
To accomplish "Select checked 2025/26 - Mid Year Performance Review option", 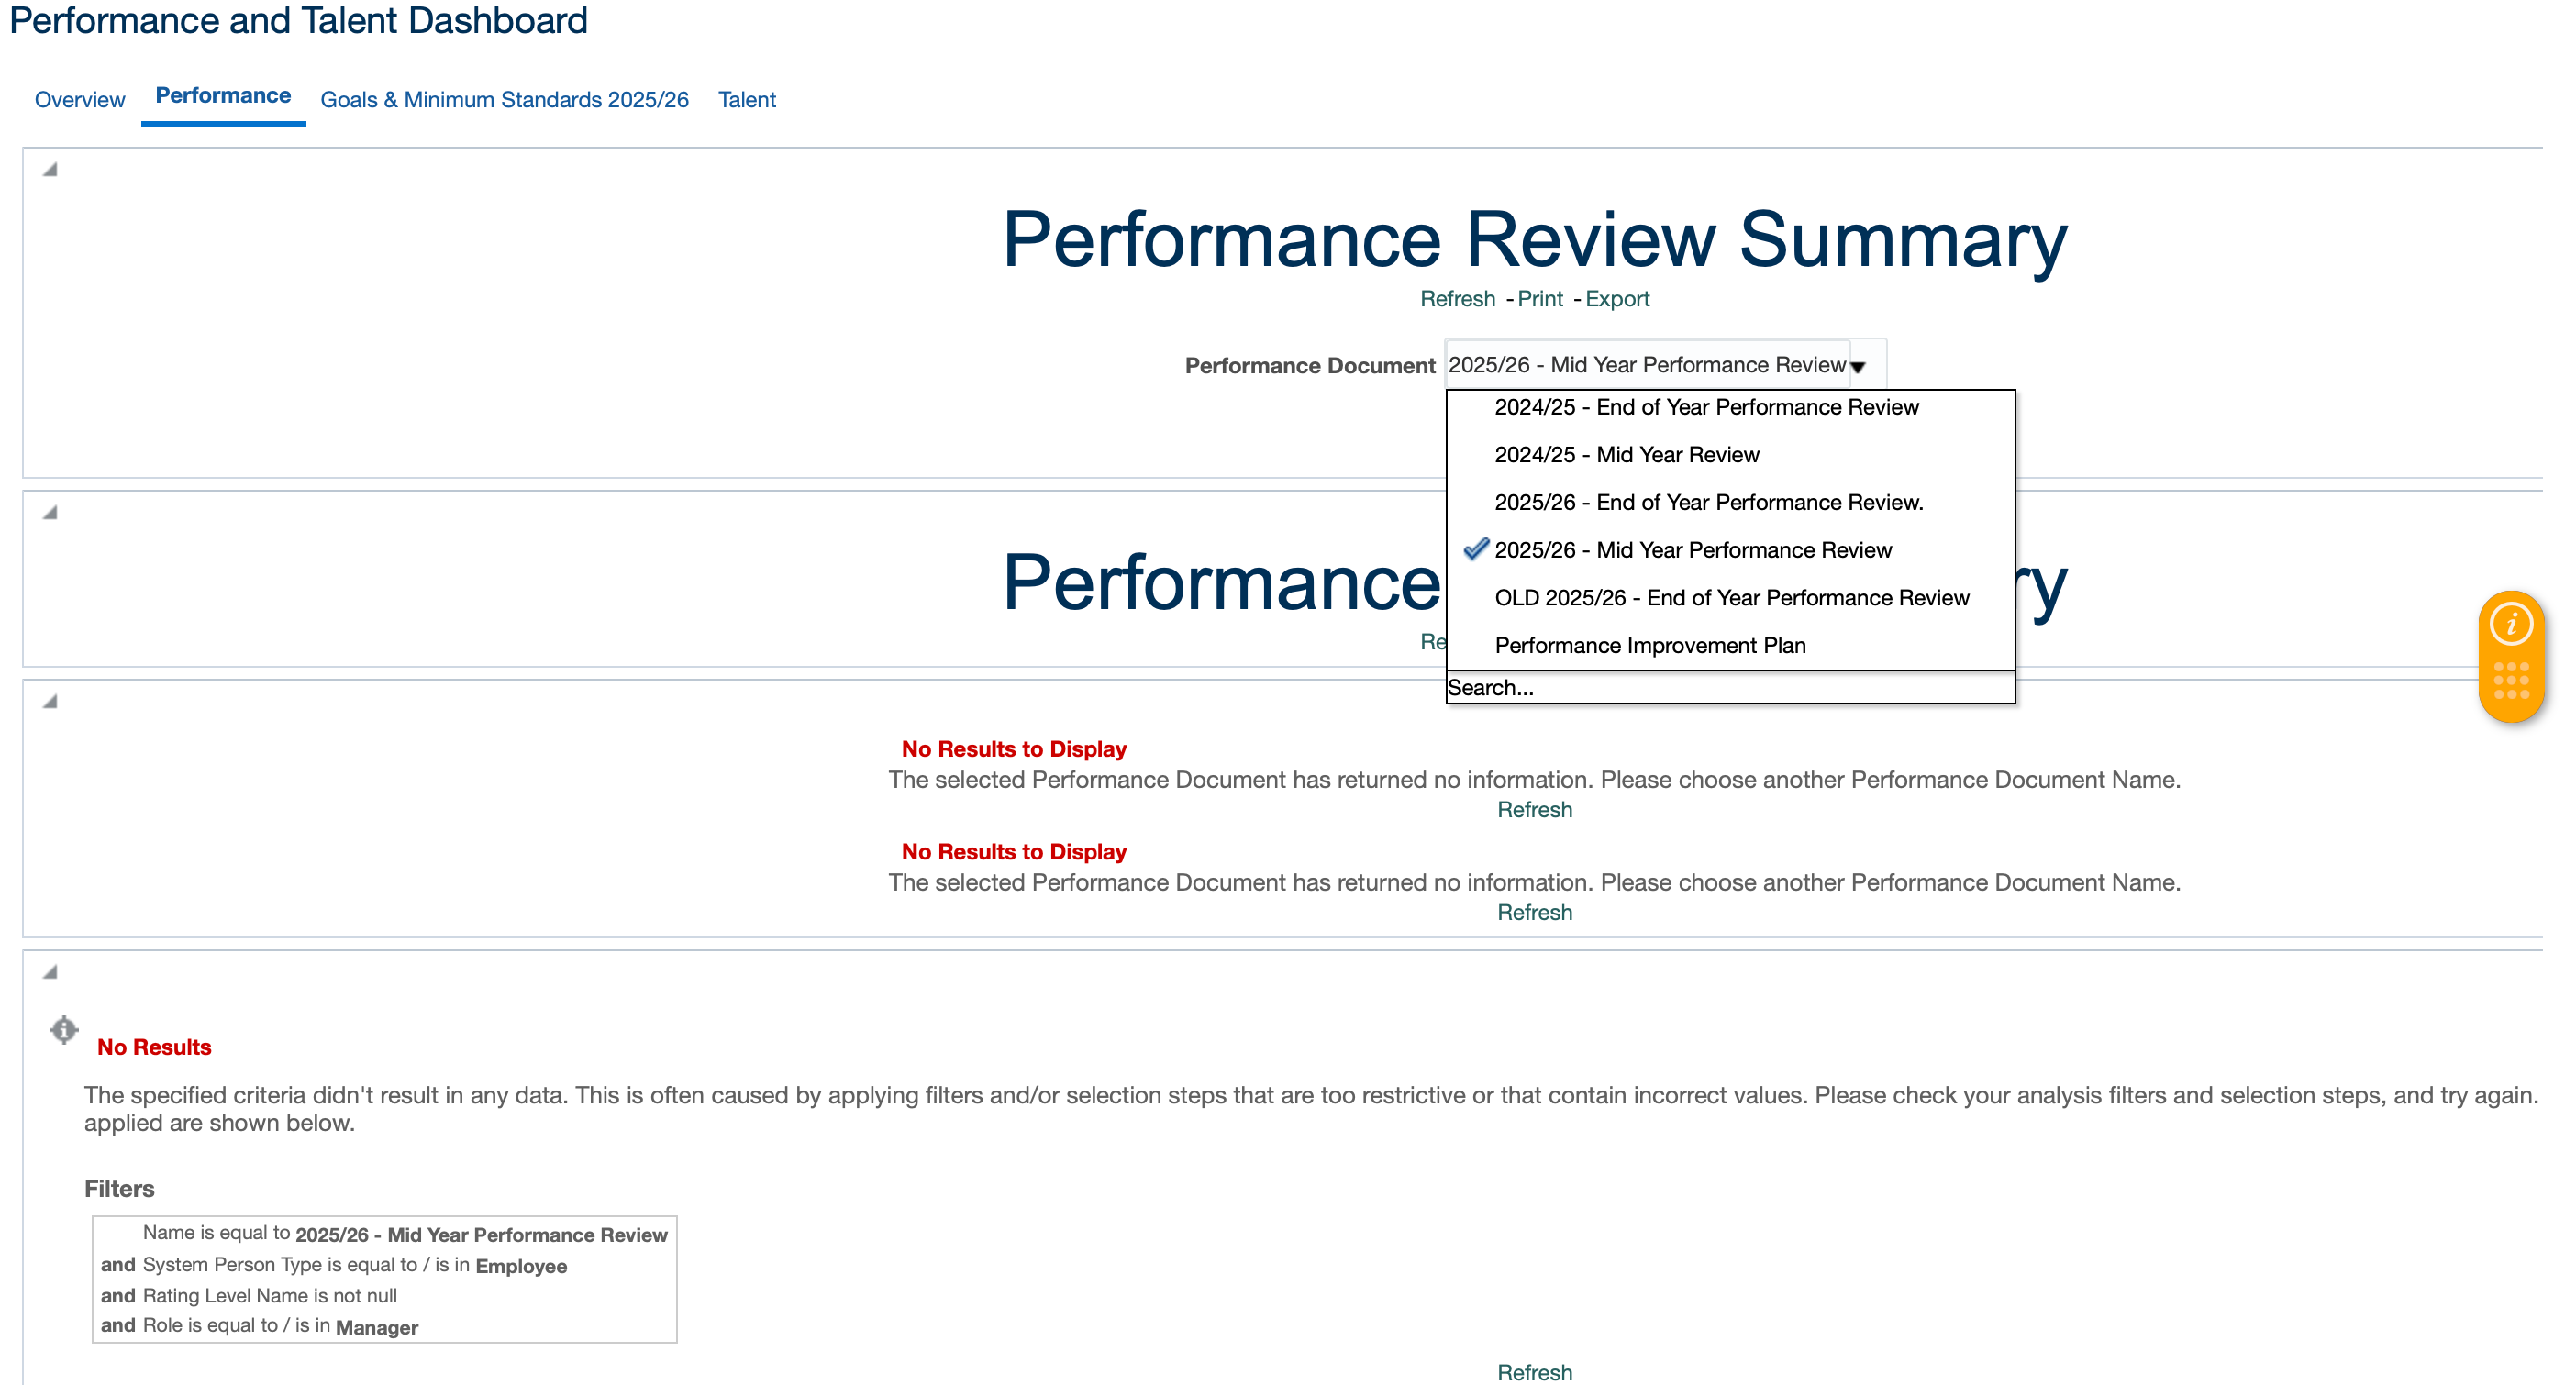I will click(x=1693, y=550).
